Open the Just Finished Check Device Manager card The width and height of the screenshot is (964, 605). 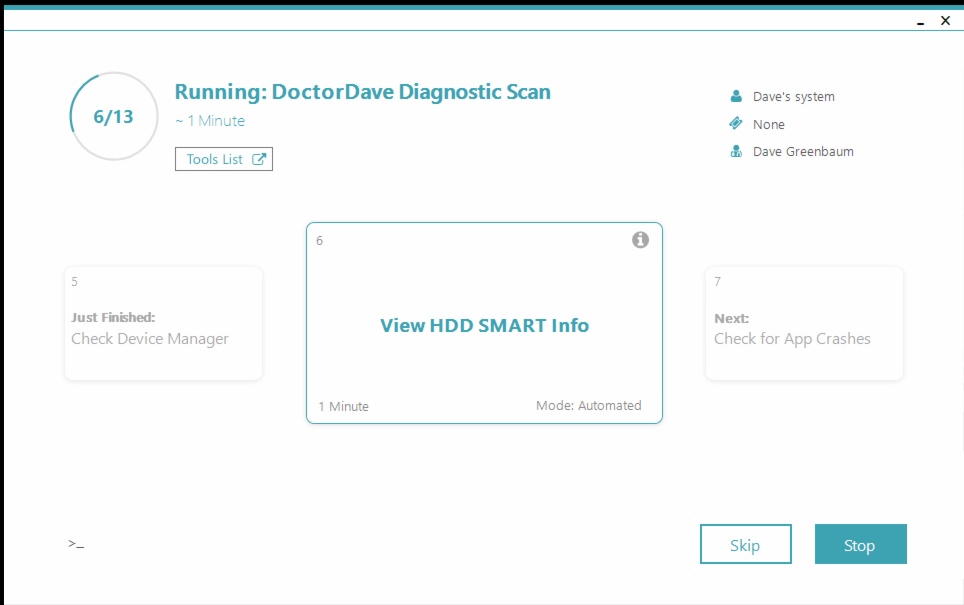click(x=163, y=322)
